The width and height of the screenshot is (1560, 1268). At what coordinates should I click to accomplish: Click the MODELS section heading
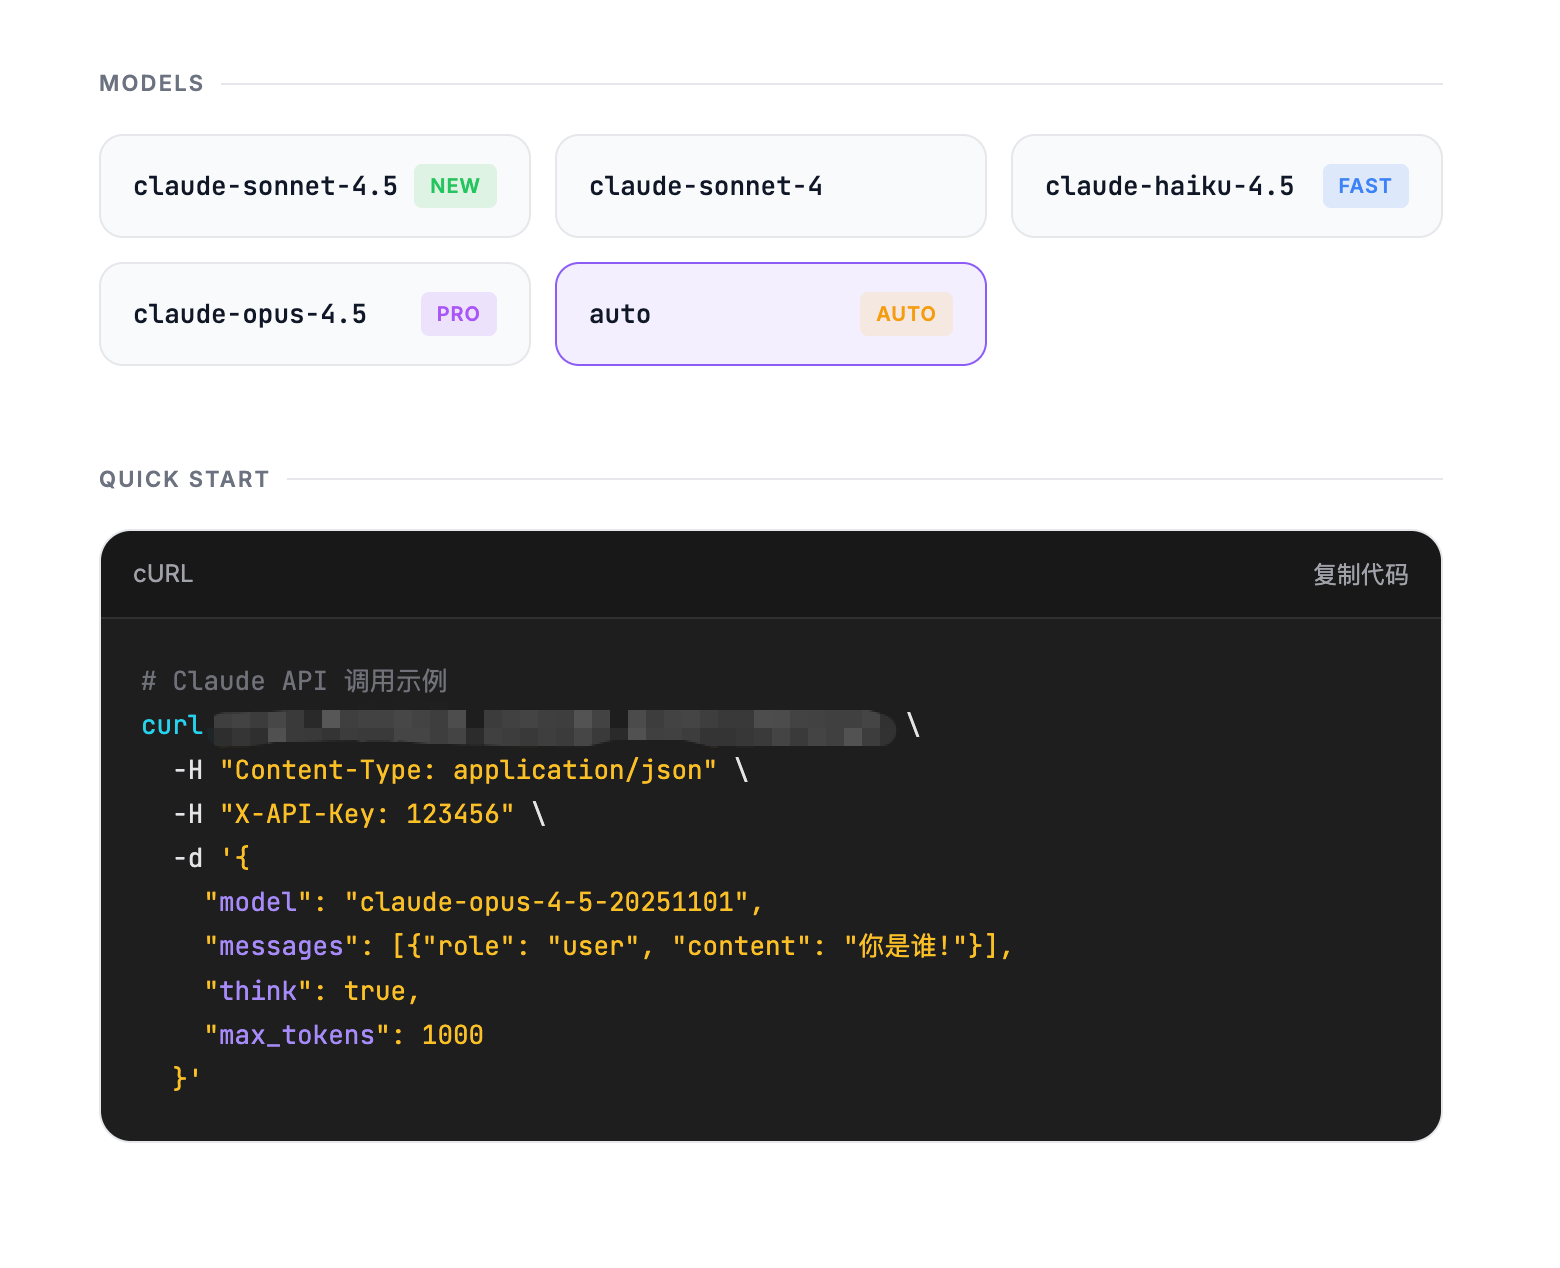click(151, 83)
